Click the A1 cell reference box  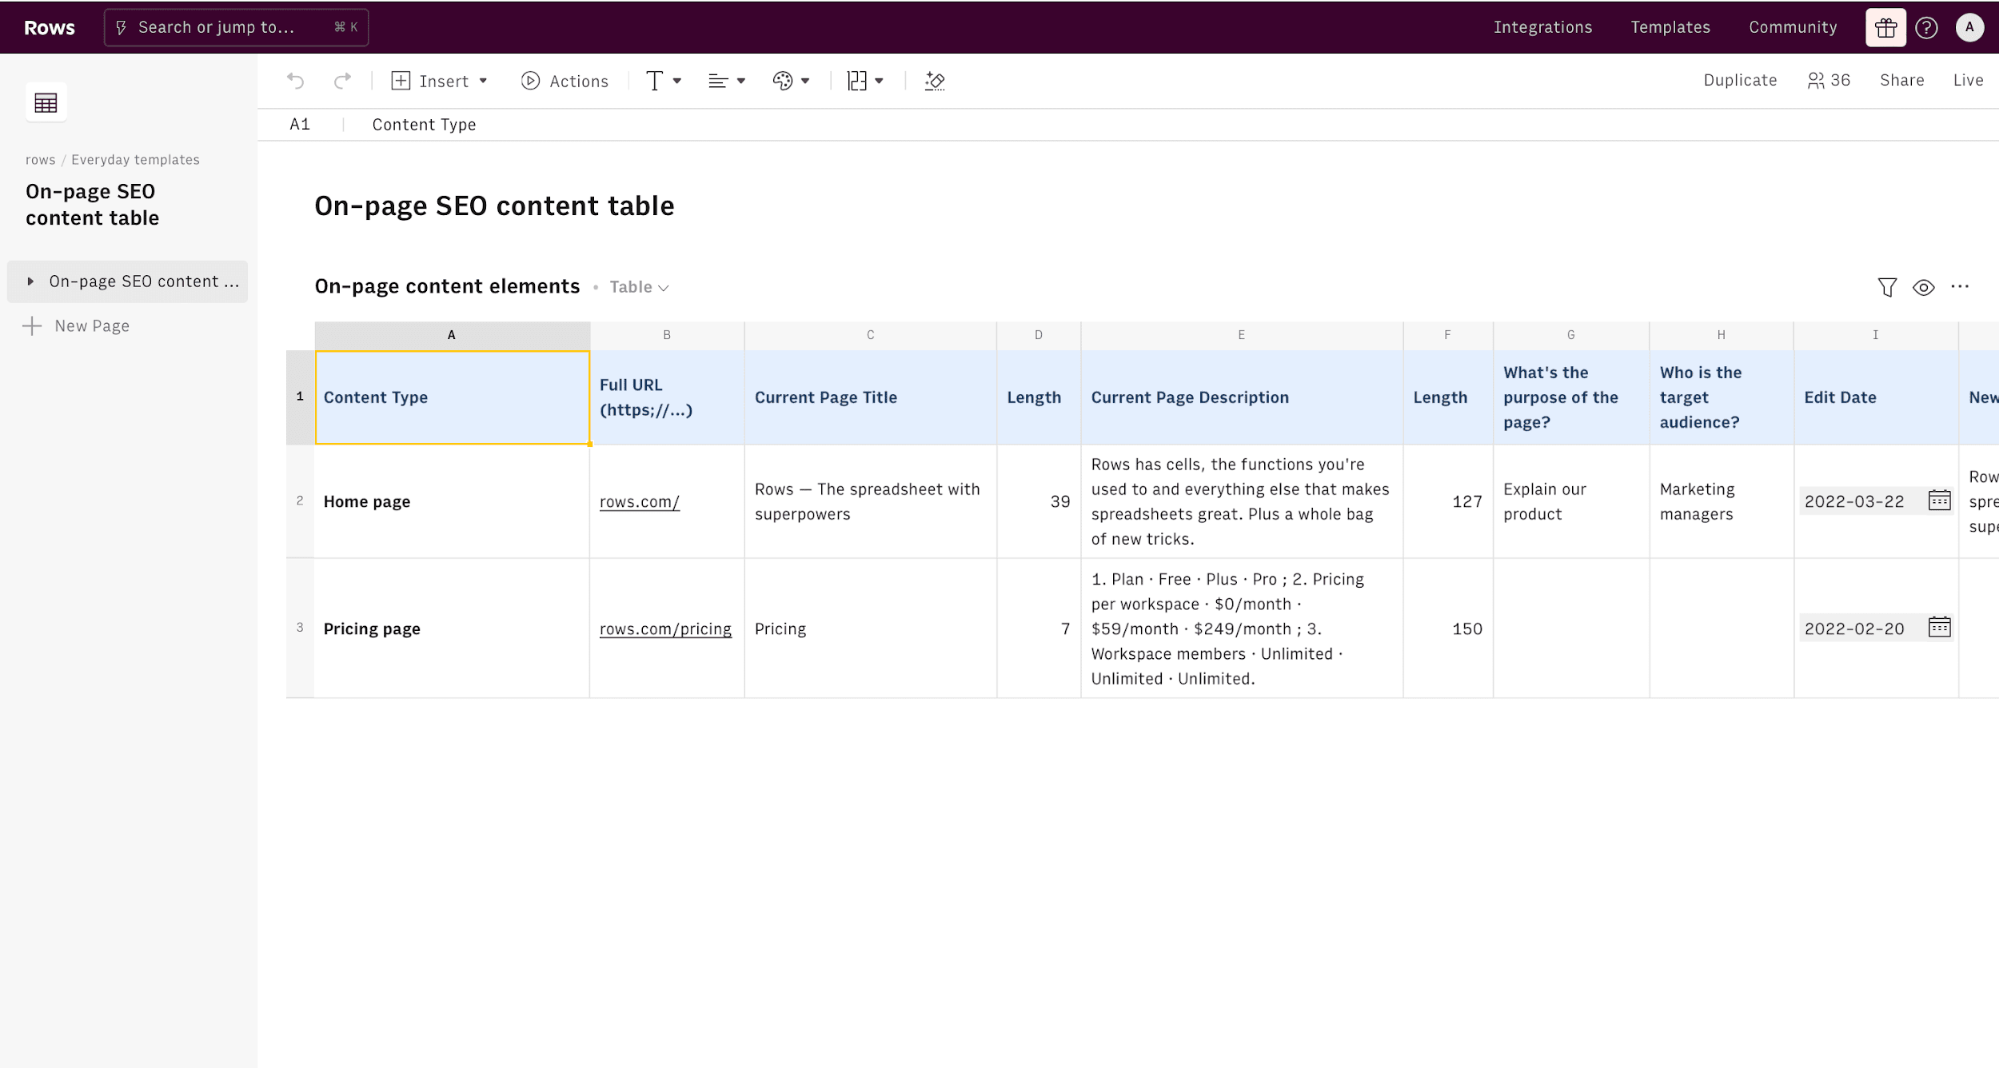tap(300, 124)
